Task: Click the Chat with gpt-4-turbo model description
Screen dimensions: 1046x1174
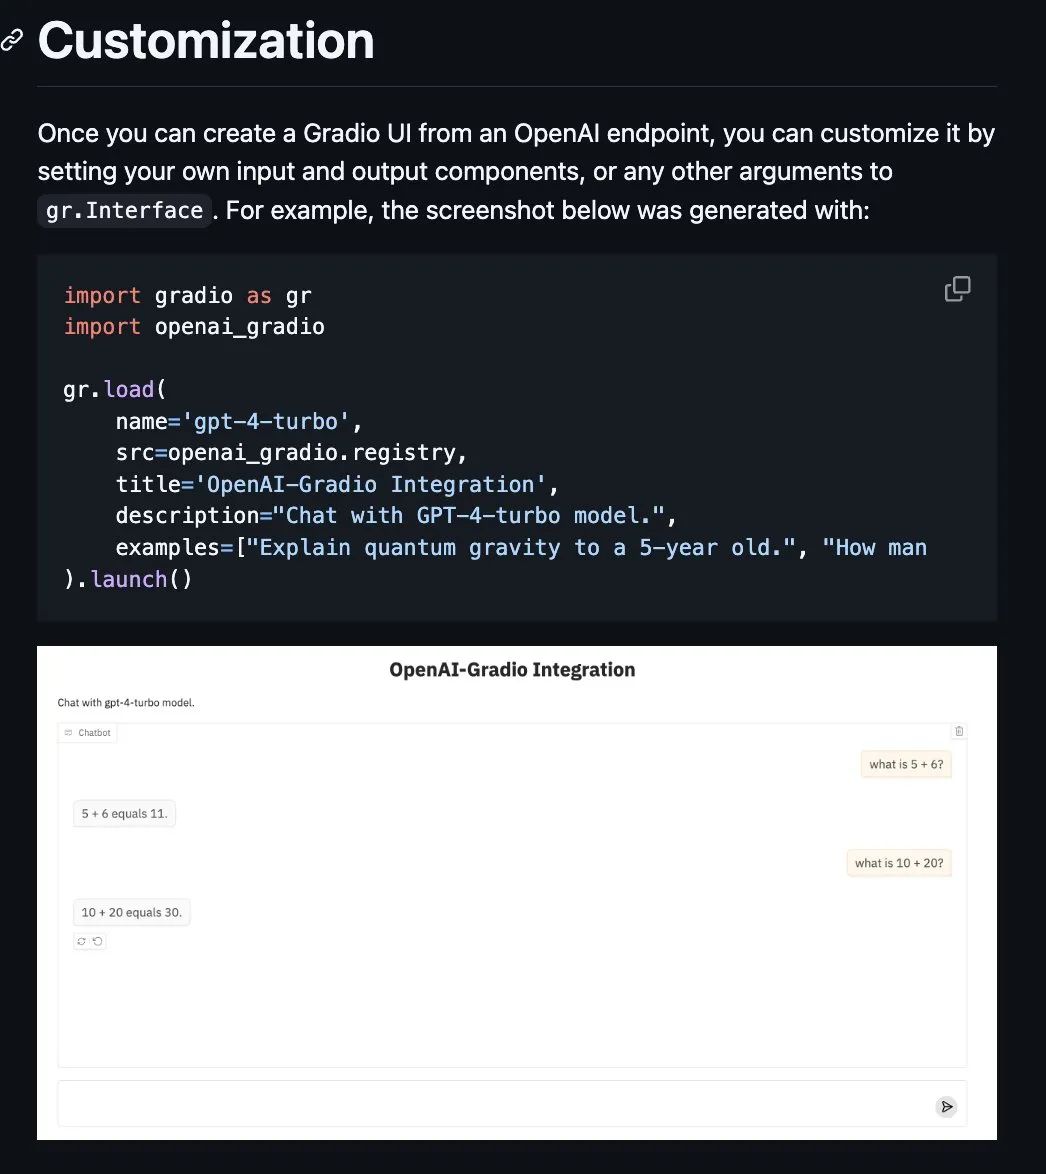Action: (x=126, y=702)
